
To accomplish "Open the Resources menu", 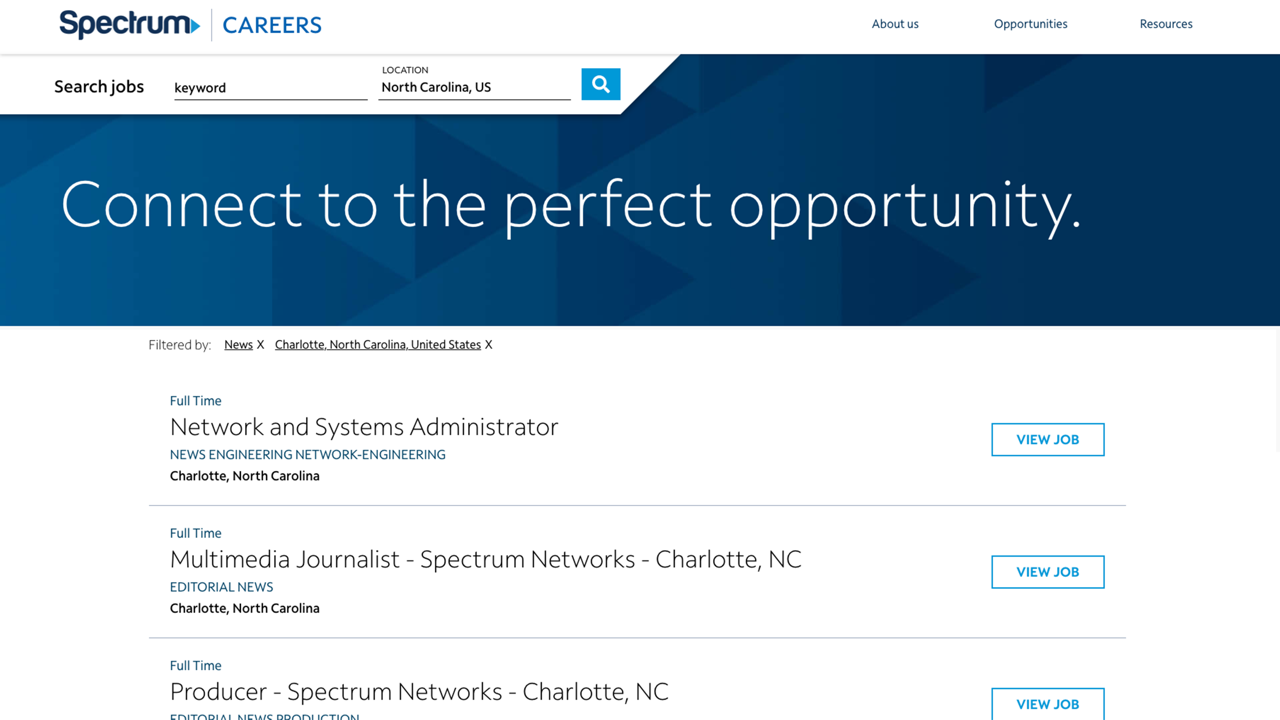I will point(1166,23).
